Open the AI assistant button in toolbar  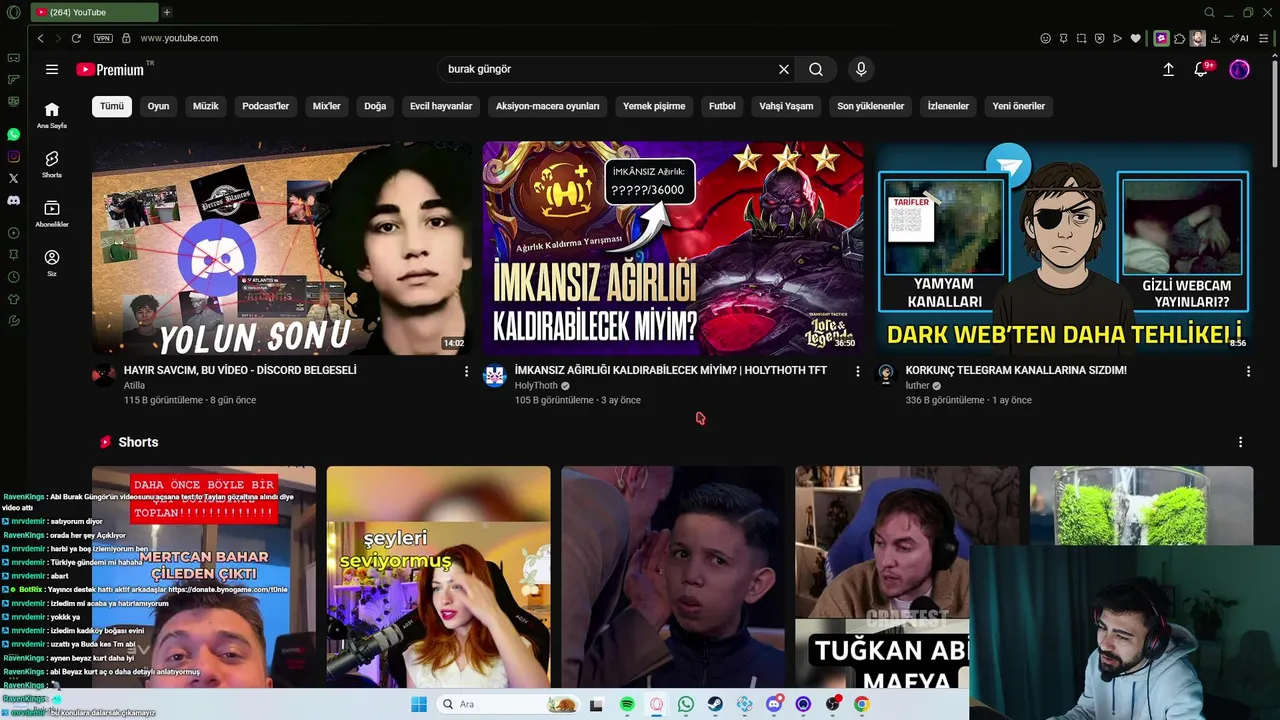(x=1240, y=38)
